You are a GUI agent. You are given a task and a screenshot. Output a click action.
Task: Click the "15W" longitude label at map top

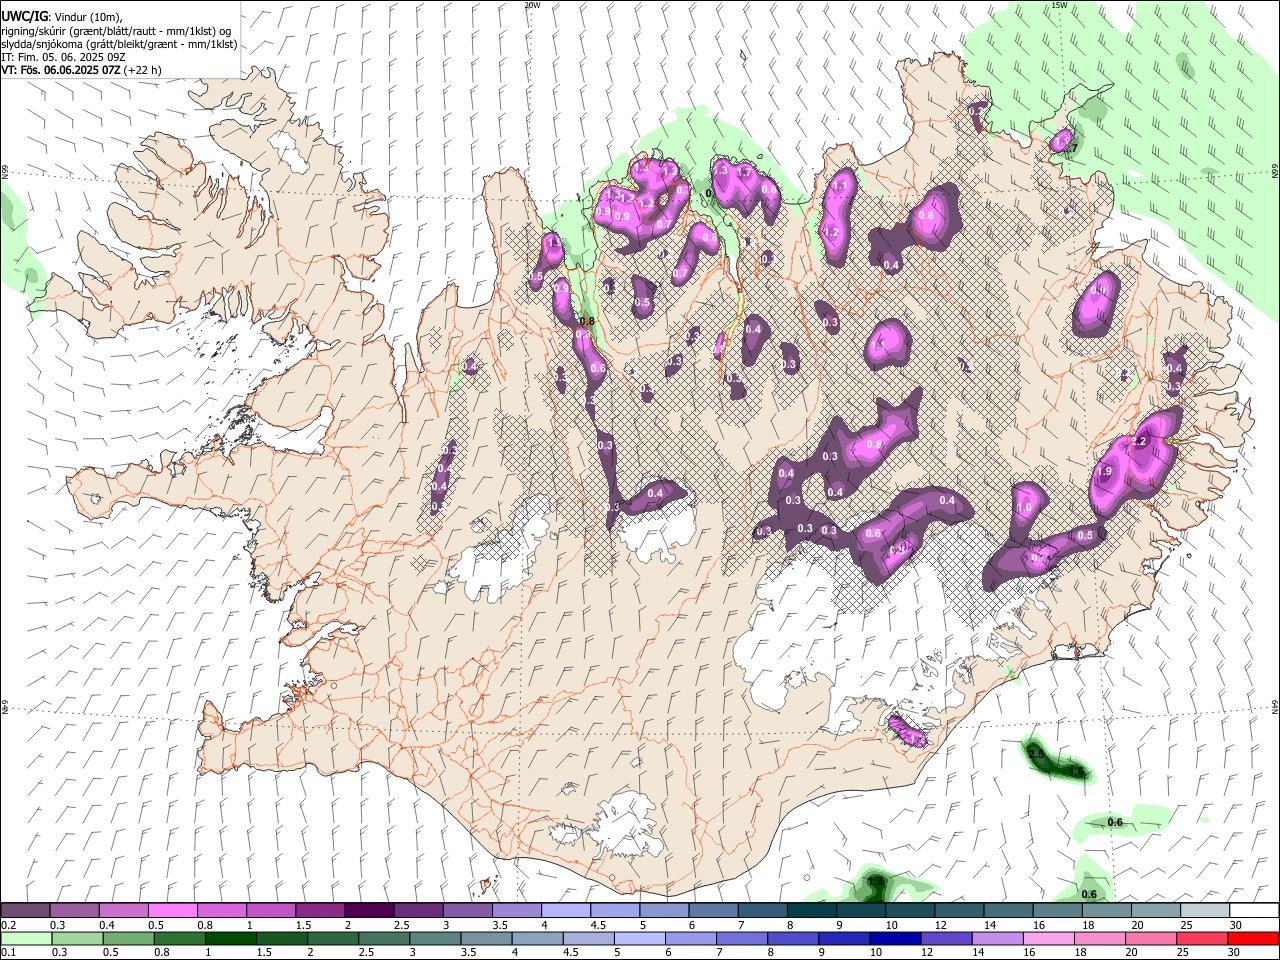(x=1059, y=5)
